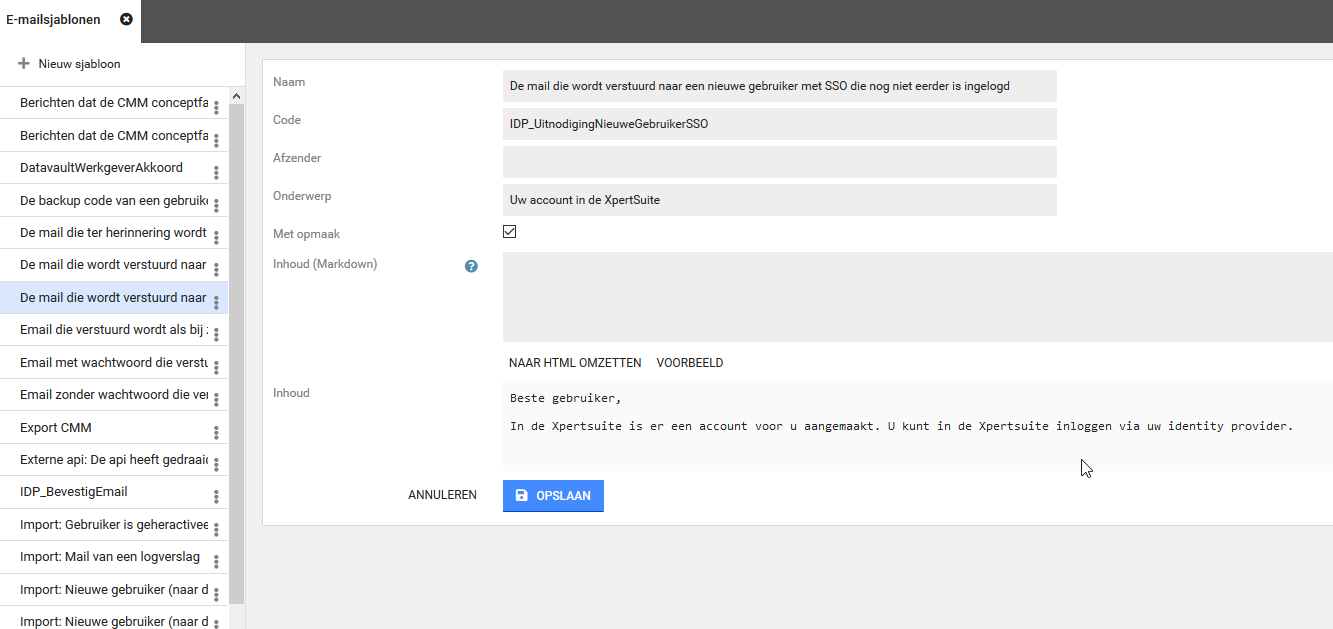
Task: Click Annuleren to cancel changes
Action: [442, 495]
